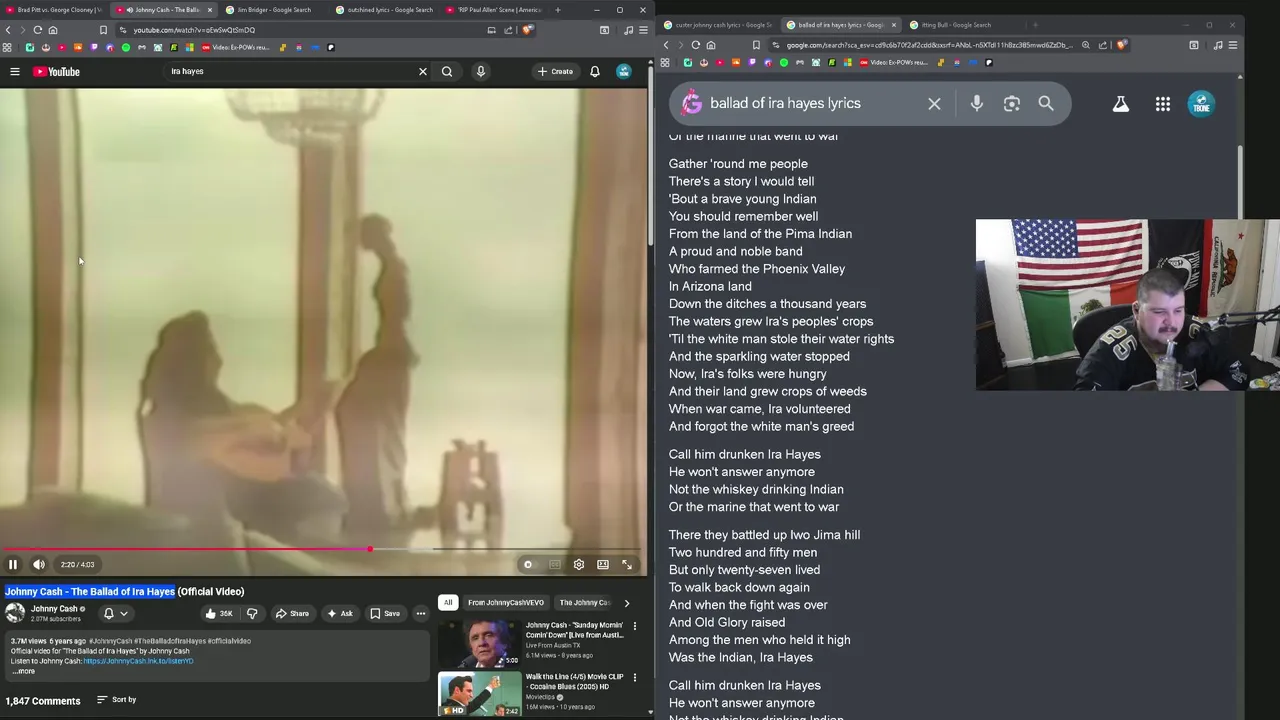Expand description with ...more
This screenshot has width=1280, height=720.
tap(23, 671)
